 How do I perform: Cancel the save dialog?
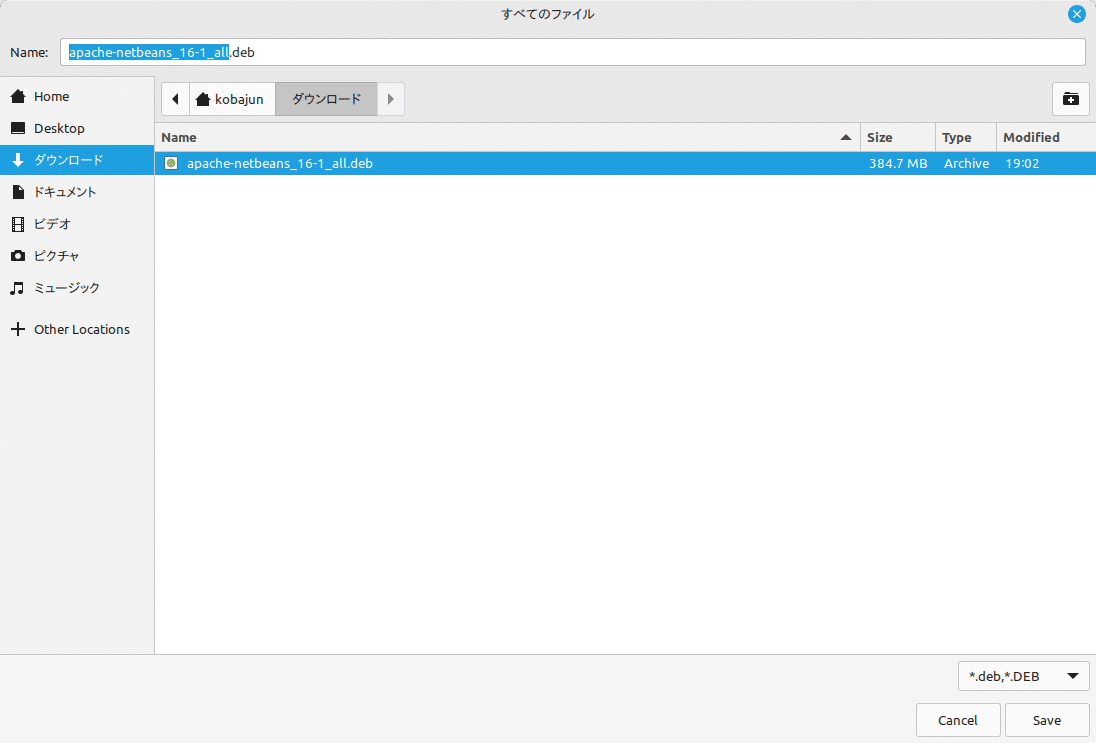coord(958,720)
